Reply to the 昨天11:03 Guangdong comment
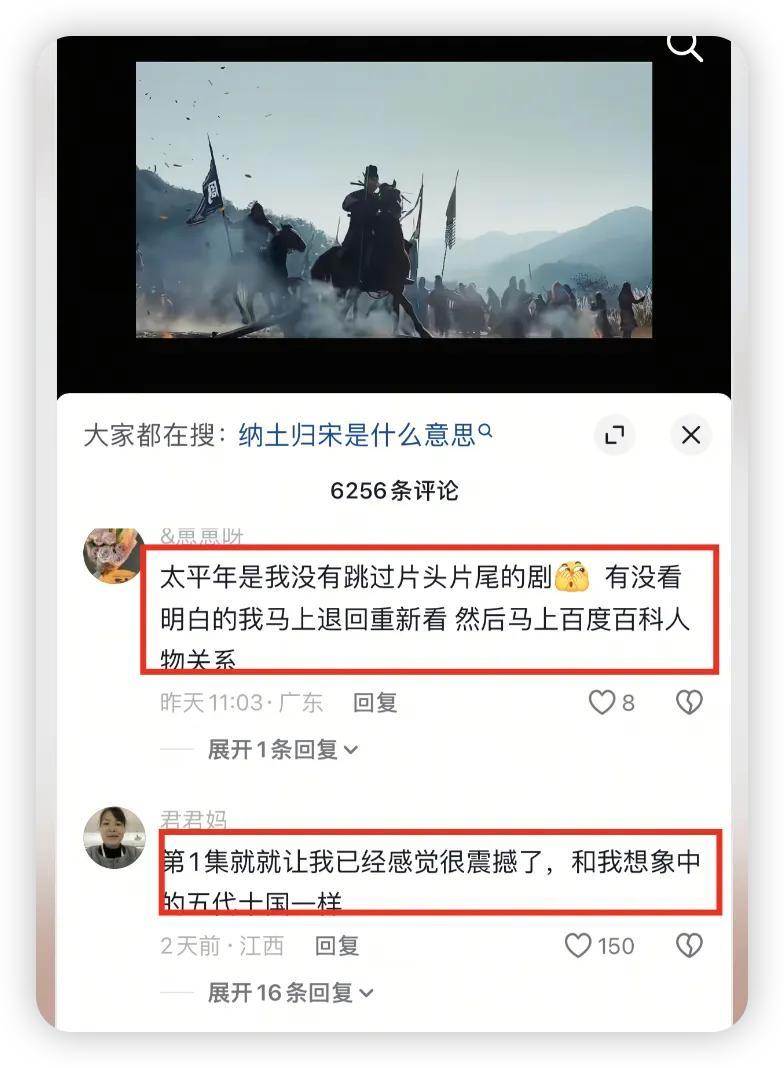This screenshot has width=784, height=1068. [375, 702]
